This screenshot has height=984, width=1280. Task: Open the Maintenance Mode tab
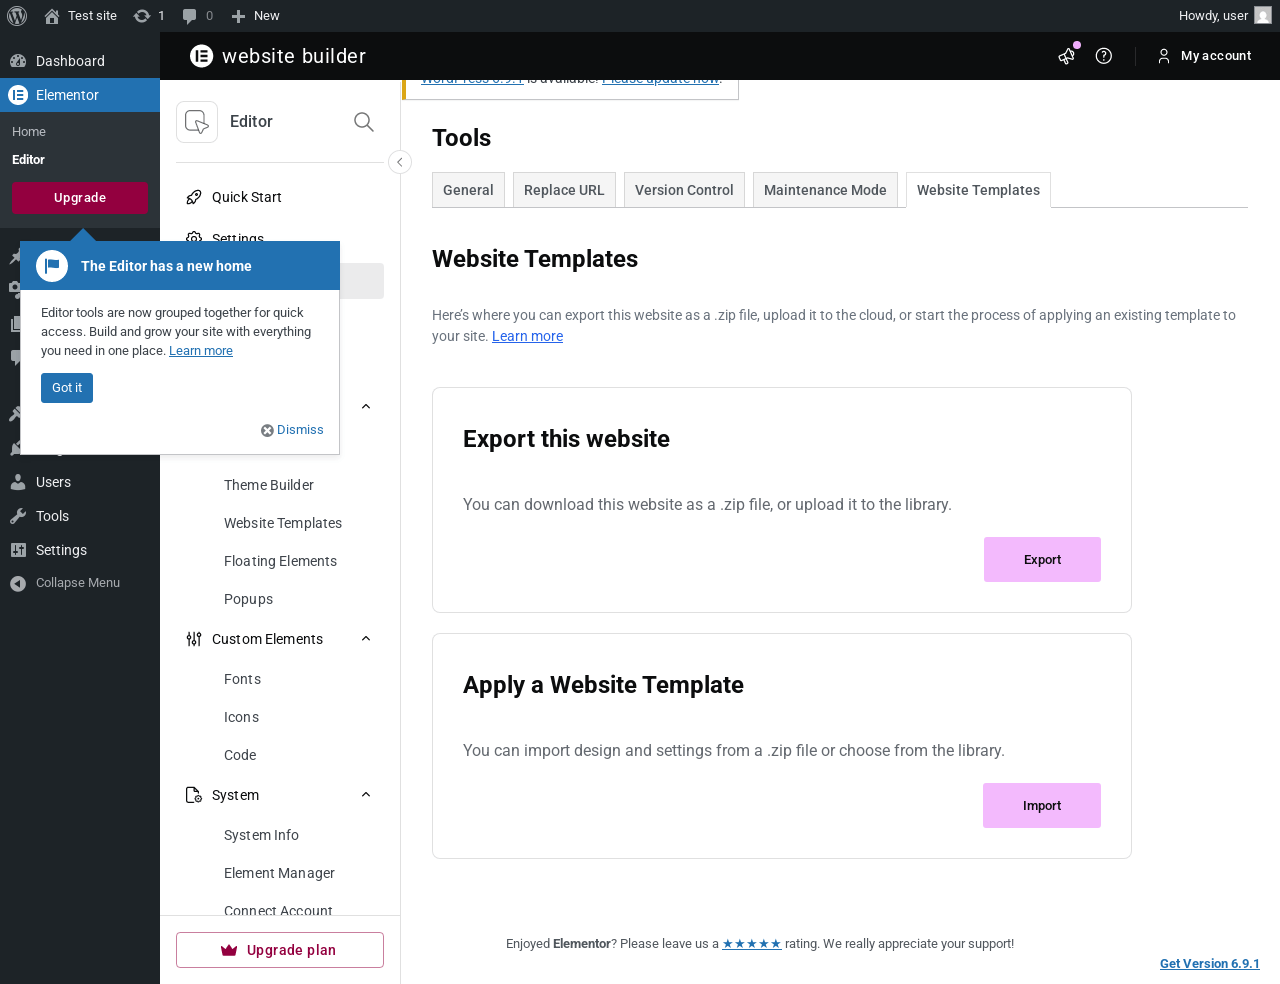tap(825, 190)
